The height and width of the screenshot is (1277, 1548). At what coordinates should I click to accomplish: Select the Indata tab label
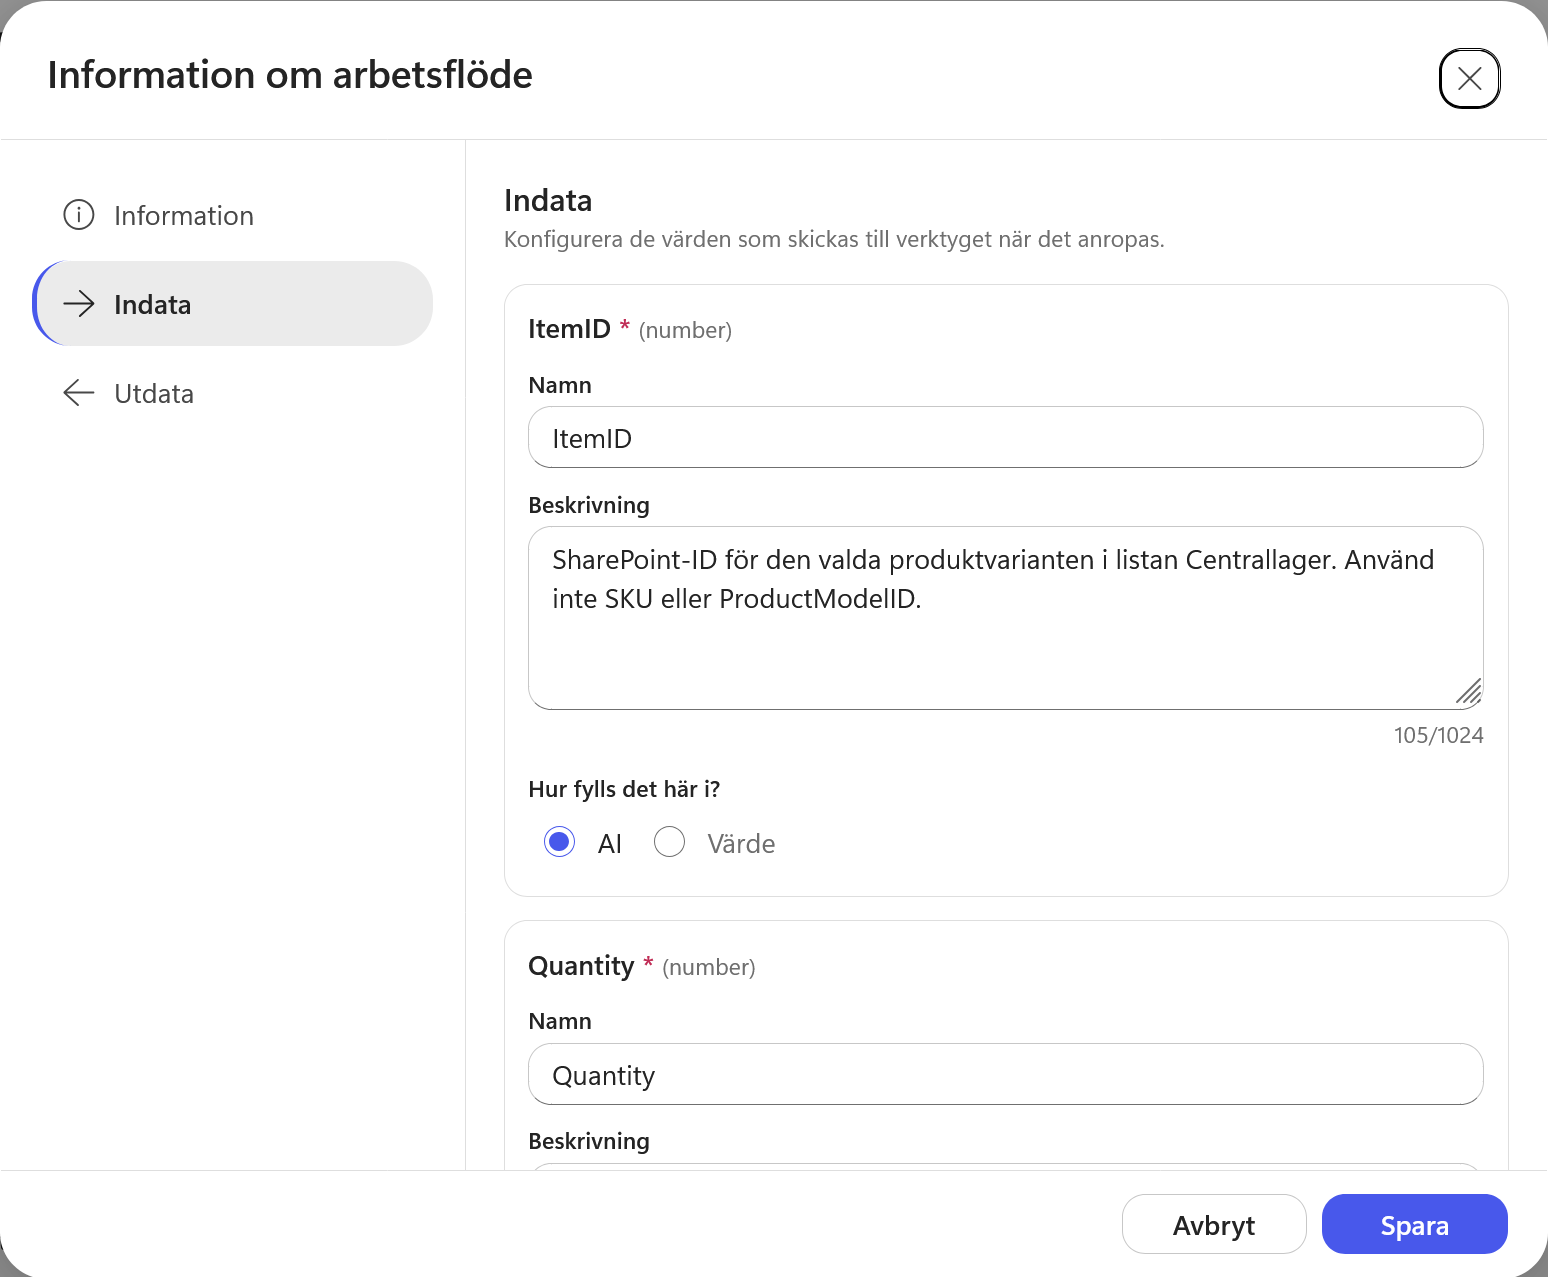[x=152, y=304]
